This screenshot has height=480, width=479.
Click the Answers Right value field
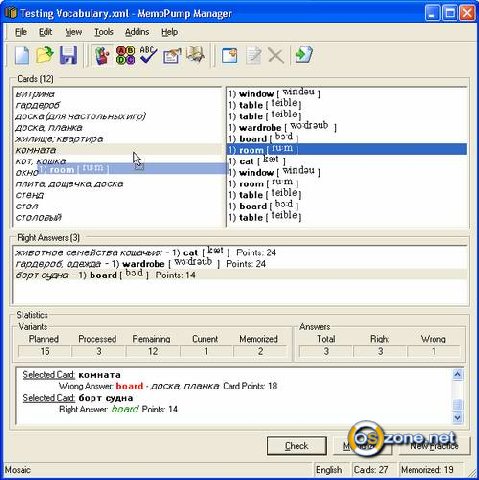tap(380, 351)
